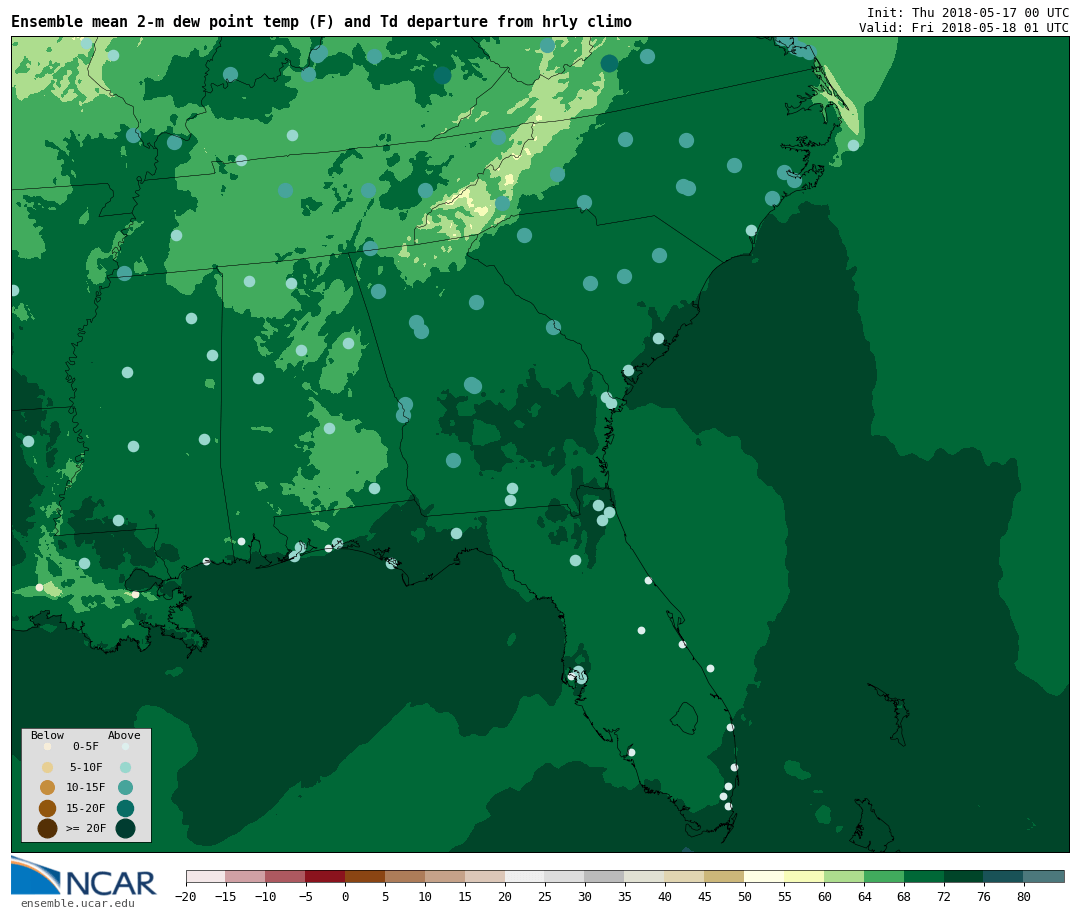Click the 'Valid: Fri 2018-05-18 01 UTC' text

coord(964,28)
